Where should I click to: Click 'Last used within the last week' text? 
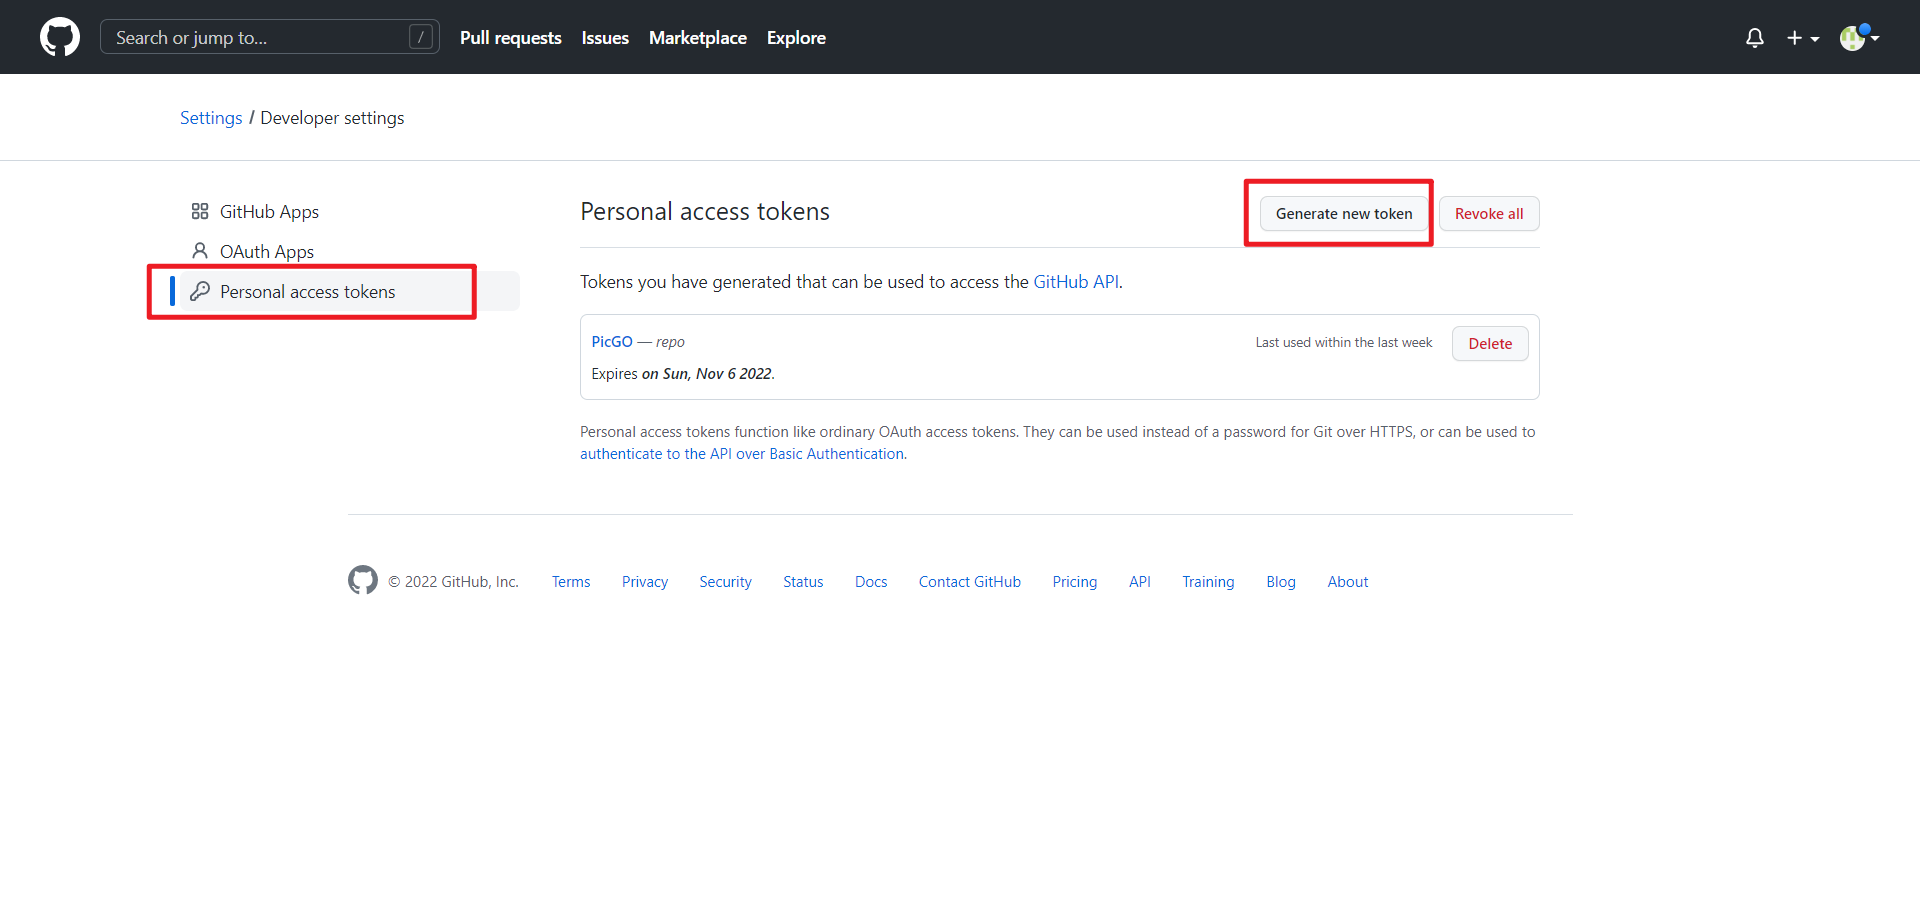1344,343
